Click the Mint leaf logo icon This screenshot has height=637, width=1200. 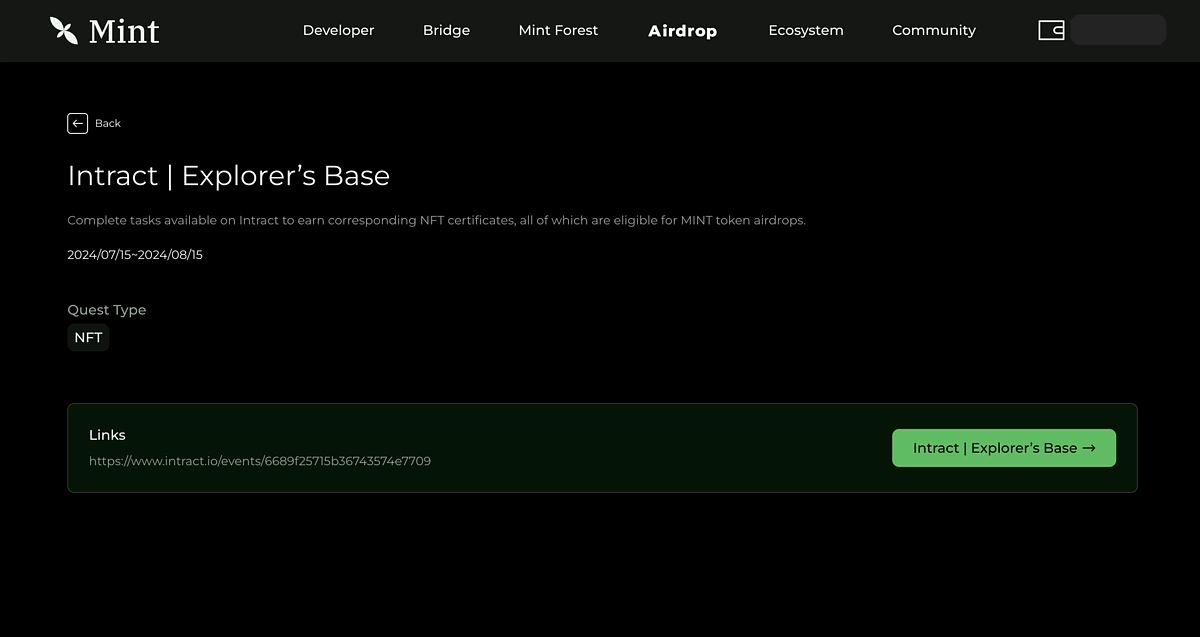click(x=64, y=30)
